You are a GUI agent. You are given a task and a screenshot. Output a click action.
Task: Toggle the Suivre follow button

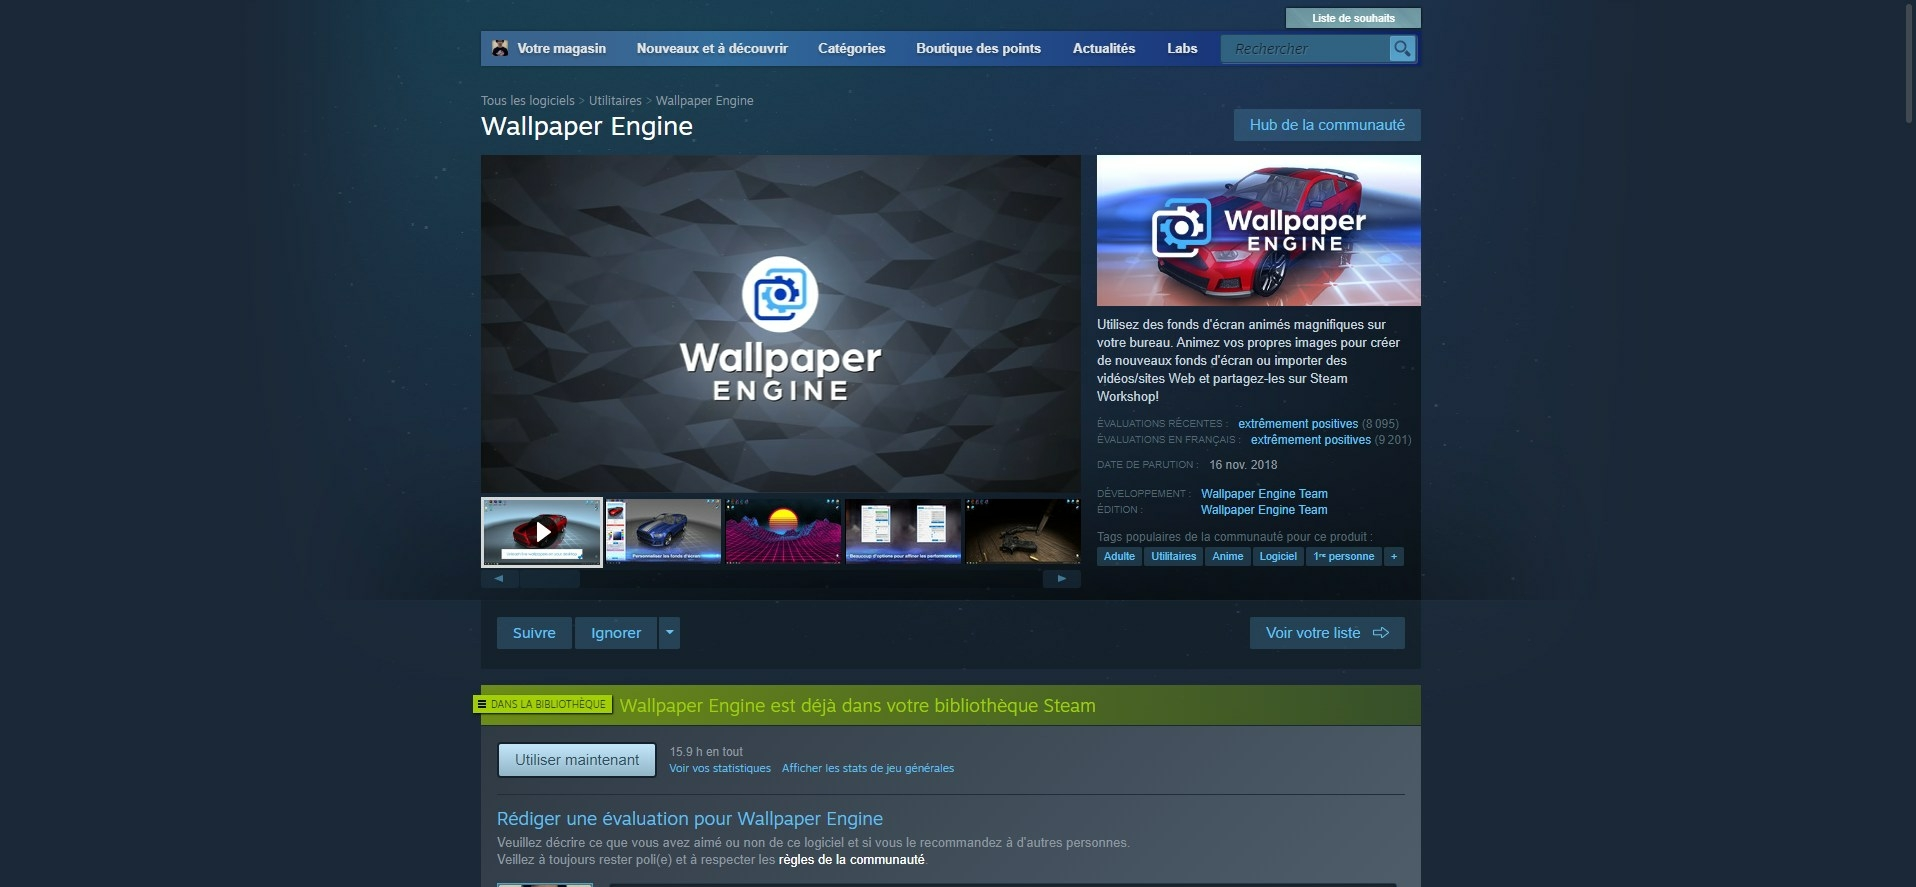(534, 633)
